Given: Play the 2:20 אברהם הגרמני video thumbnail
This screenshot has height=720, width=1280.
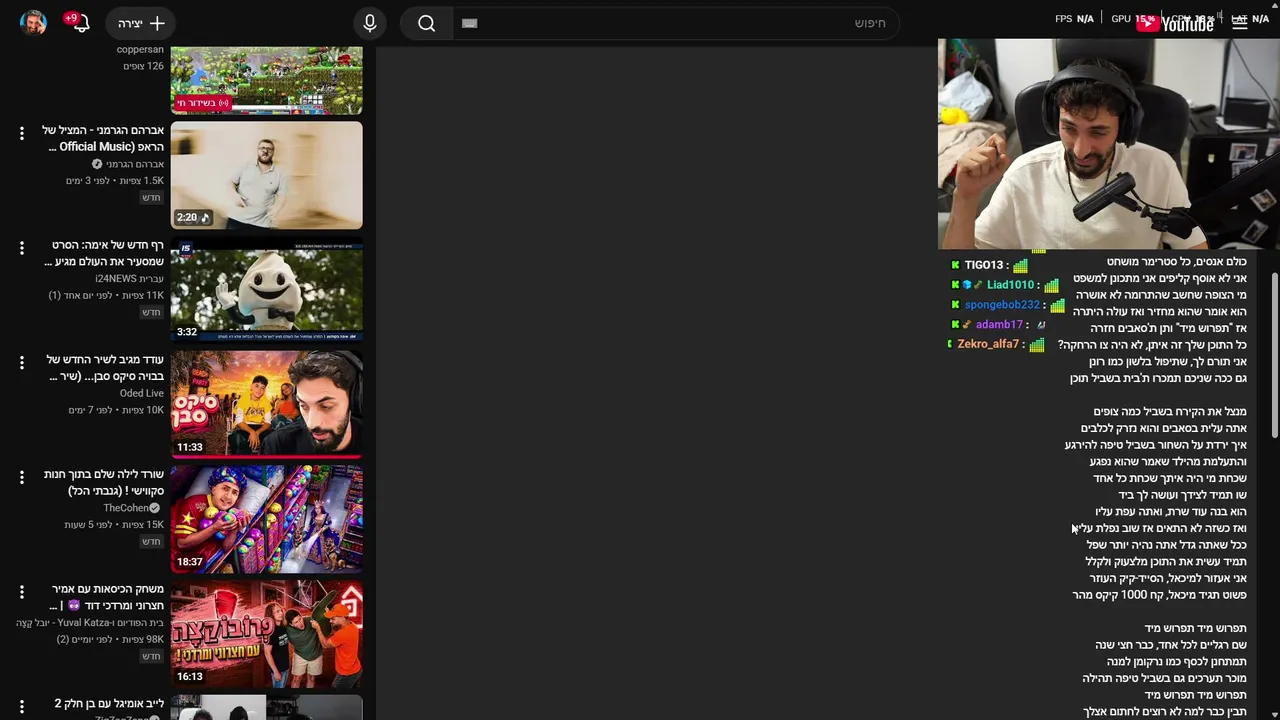Looking at the screenshot, I should (x=266, y=176).
